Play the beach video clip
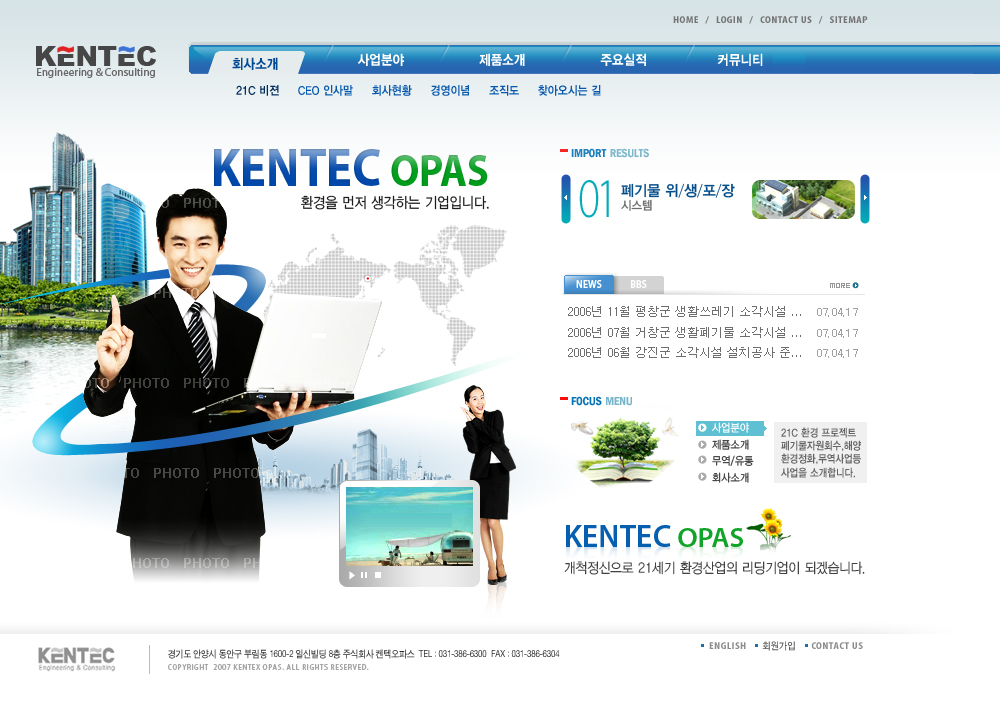This screenshot has width=1000, height=724. 351,575
